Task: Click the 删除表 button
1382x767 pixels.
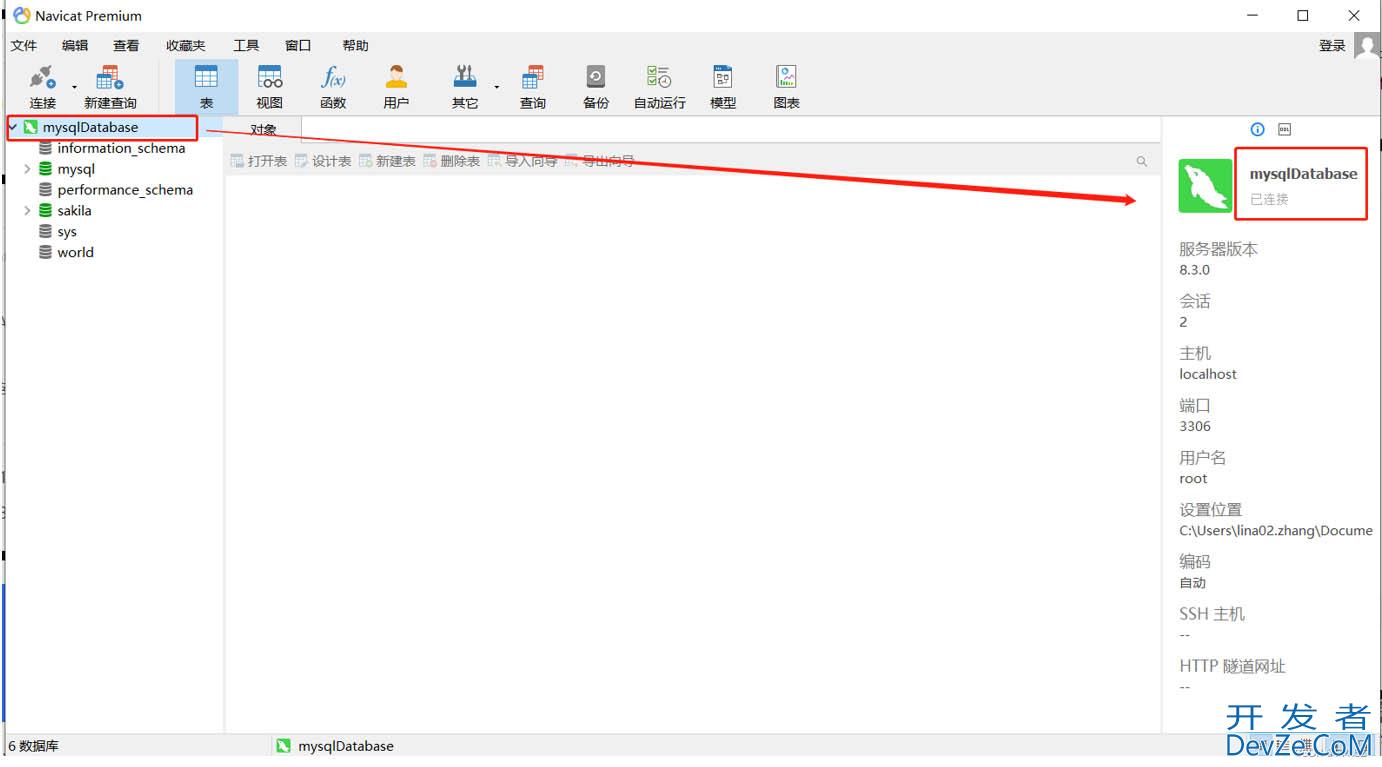Action: 451,161
